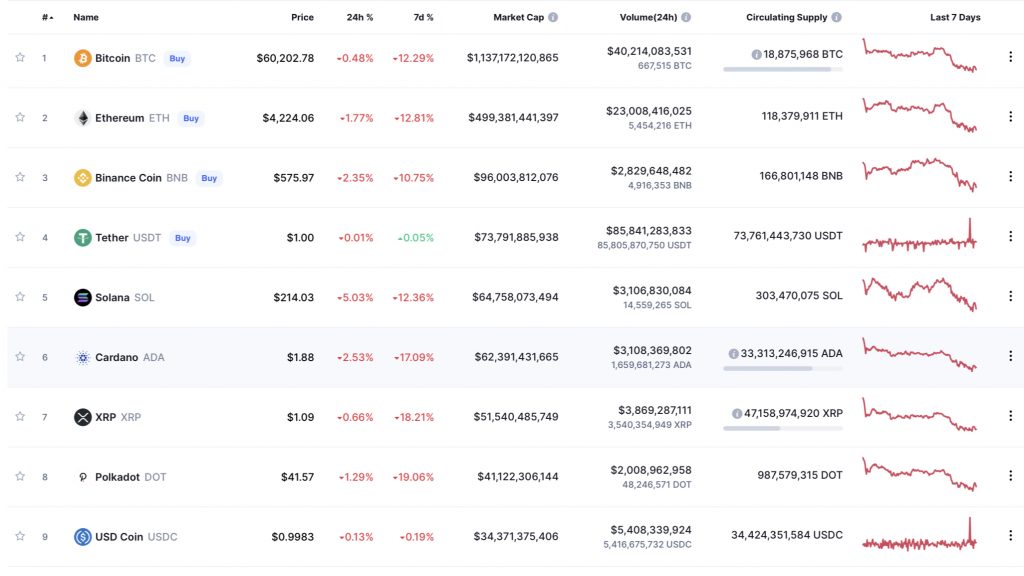Click the USD Coin logo icon
Image resolution: width=1024 pixels, height=576 pixels.
[82, 537]
